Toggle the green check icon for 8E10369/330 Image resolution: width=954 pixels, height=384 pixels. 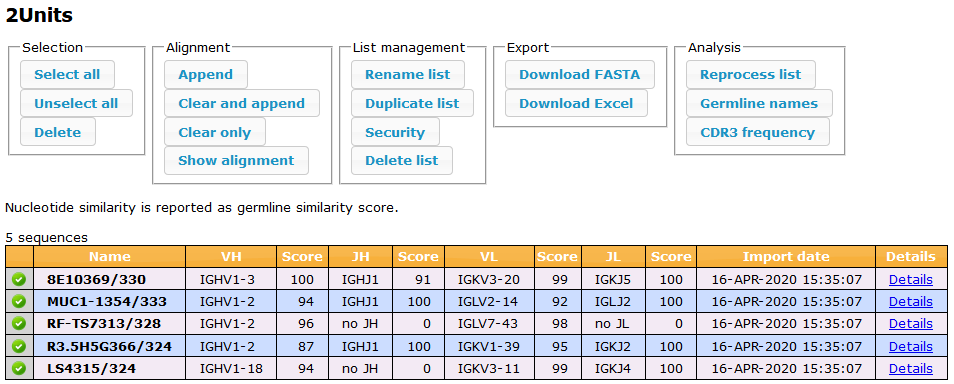tap(19, 280)
